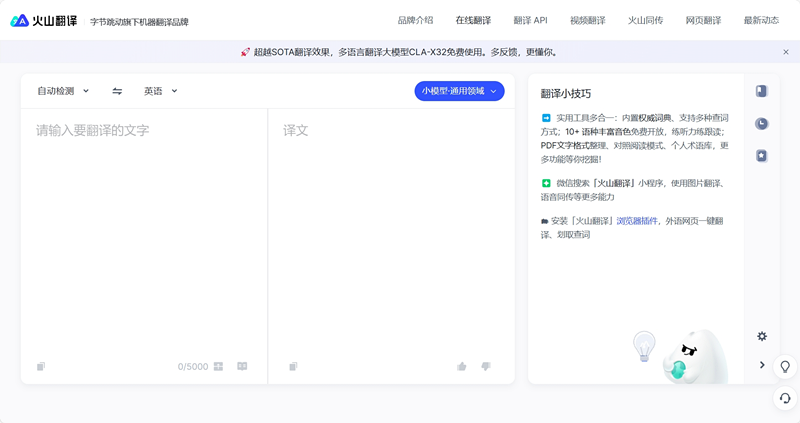Click the image upload icon beside 0/5000

(218, 366)
